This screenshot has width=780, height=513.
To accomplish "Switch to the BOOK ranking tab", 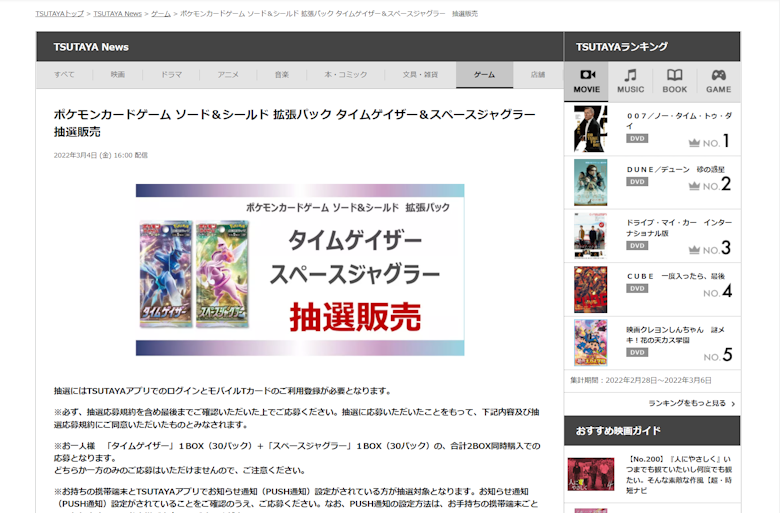I will 675,82.
